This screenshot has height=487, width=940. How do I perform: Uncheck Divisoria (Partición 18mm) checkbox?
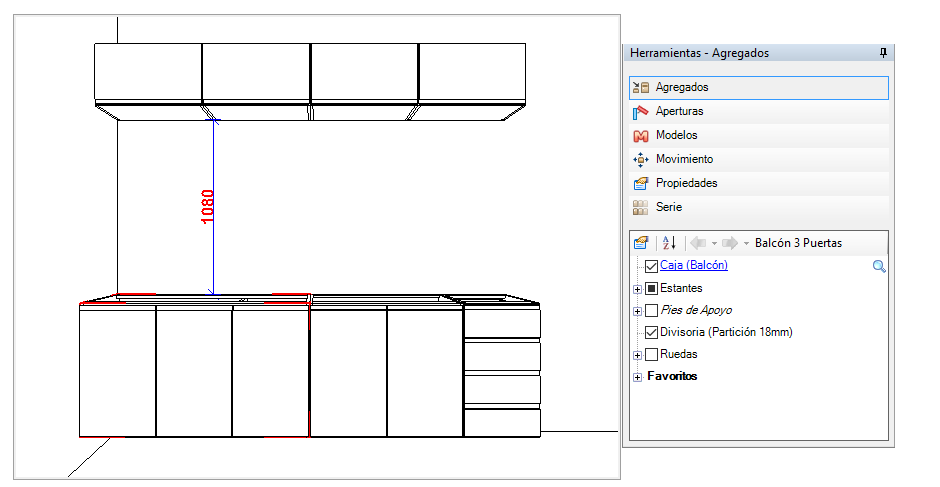[652, 332]
